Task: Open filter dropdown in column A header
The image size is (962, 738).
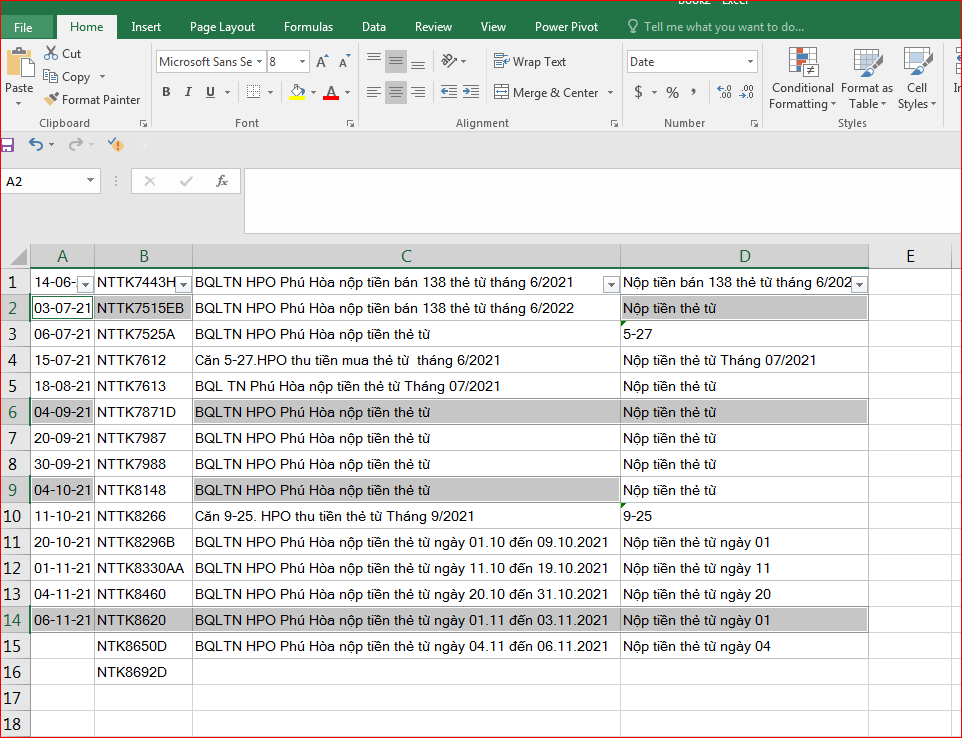Action: 85,284
